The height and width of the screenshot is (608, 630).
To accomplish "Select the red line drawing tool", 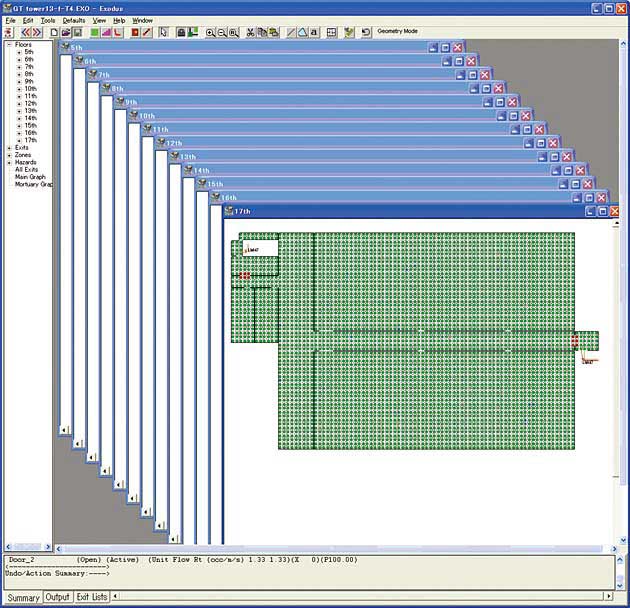I will (147, 33).
